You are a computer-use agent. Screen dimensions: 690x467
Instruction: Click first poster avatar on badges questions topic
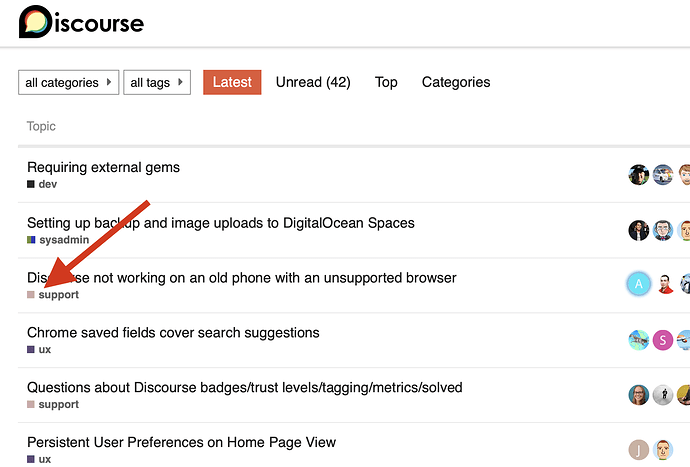pos(639,395)
